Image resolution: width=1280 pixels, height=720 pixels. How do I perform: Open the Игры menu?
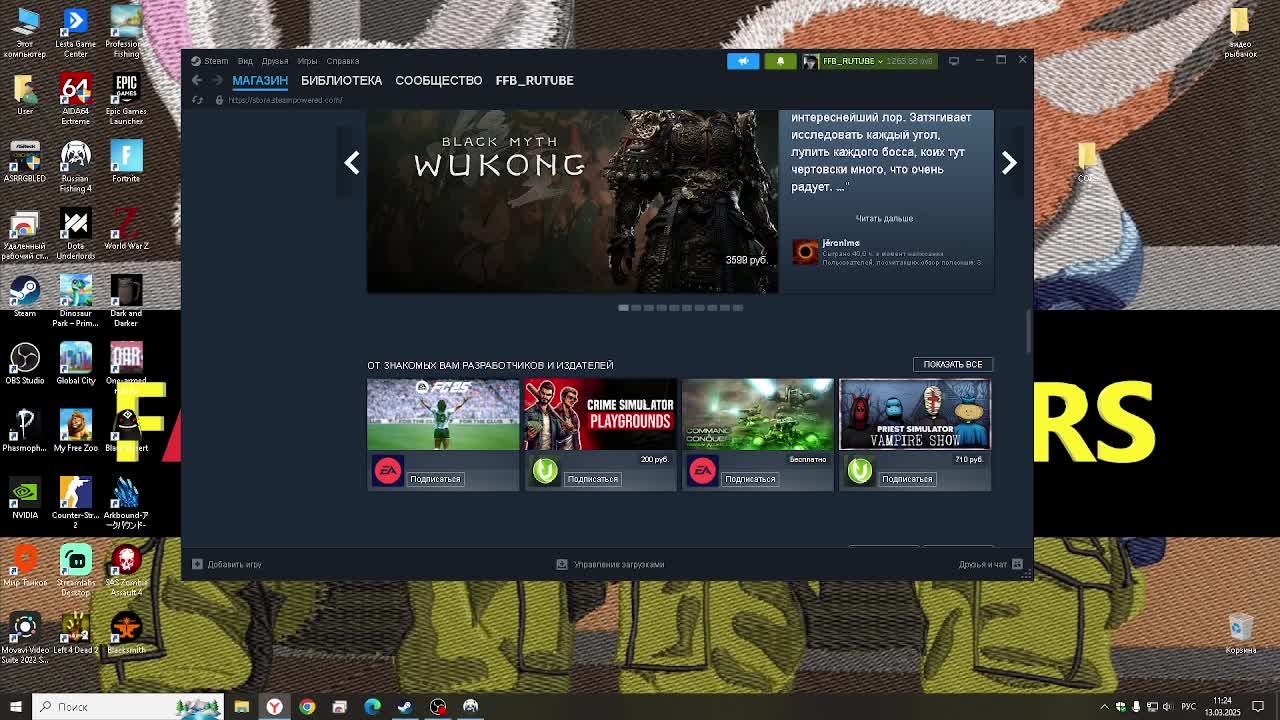coord(307,61)
